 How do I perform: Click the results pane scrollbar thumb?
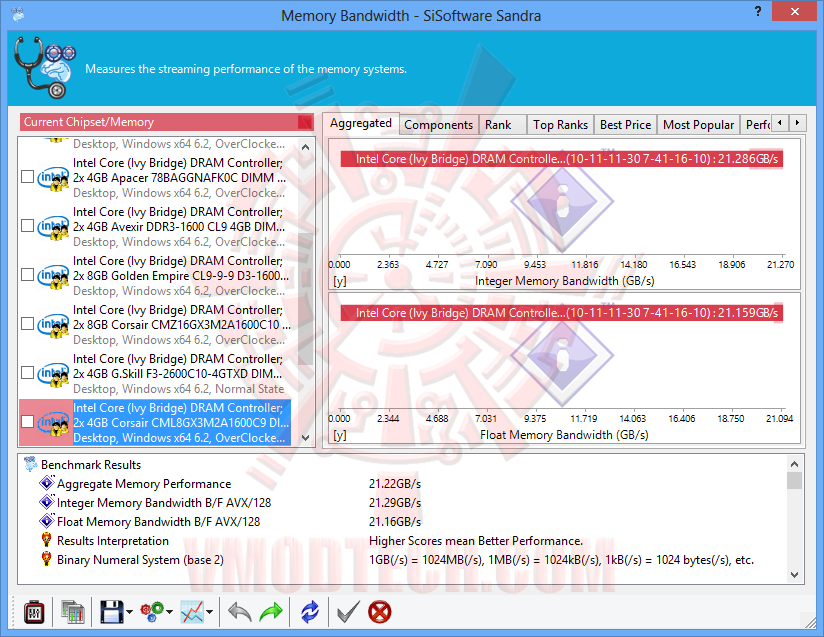(x=794, y=481)
